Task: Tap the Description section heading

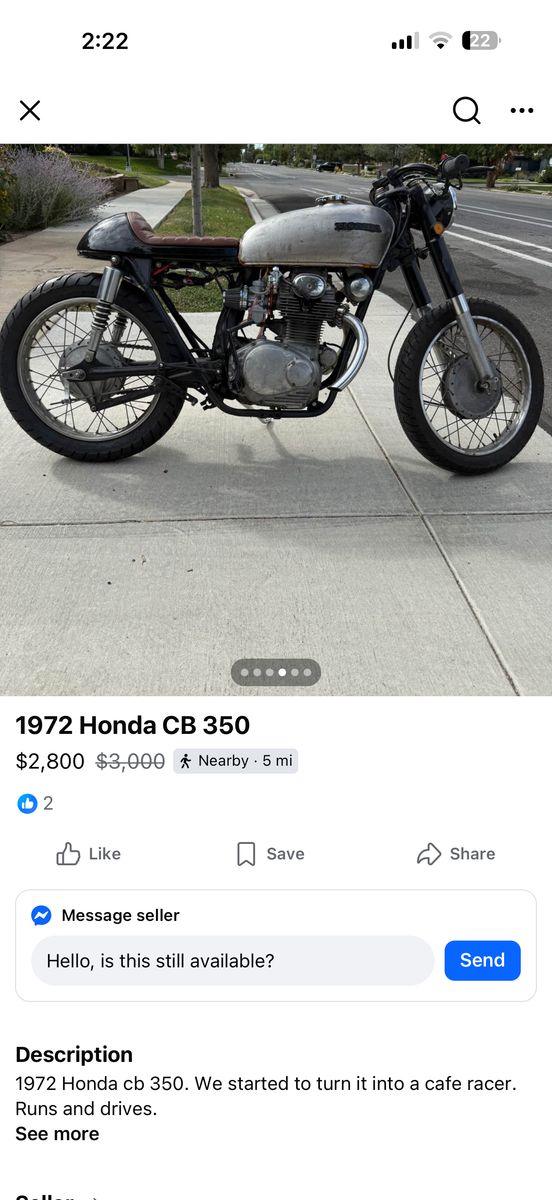Action: (74, 1054)
